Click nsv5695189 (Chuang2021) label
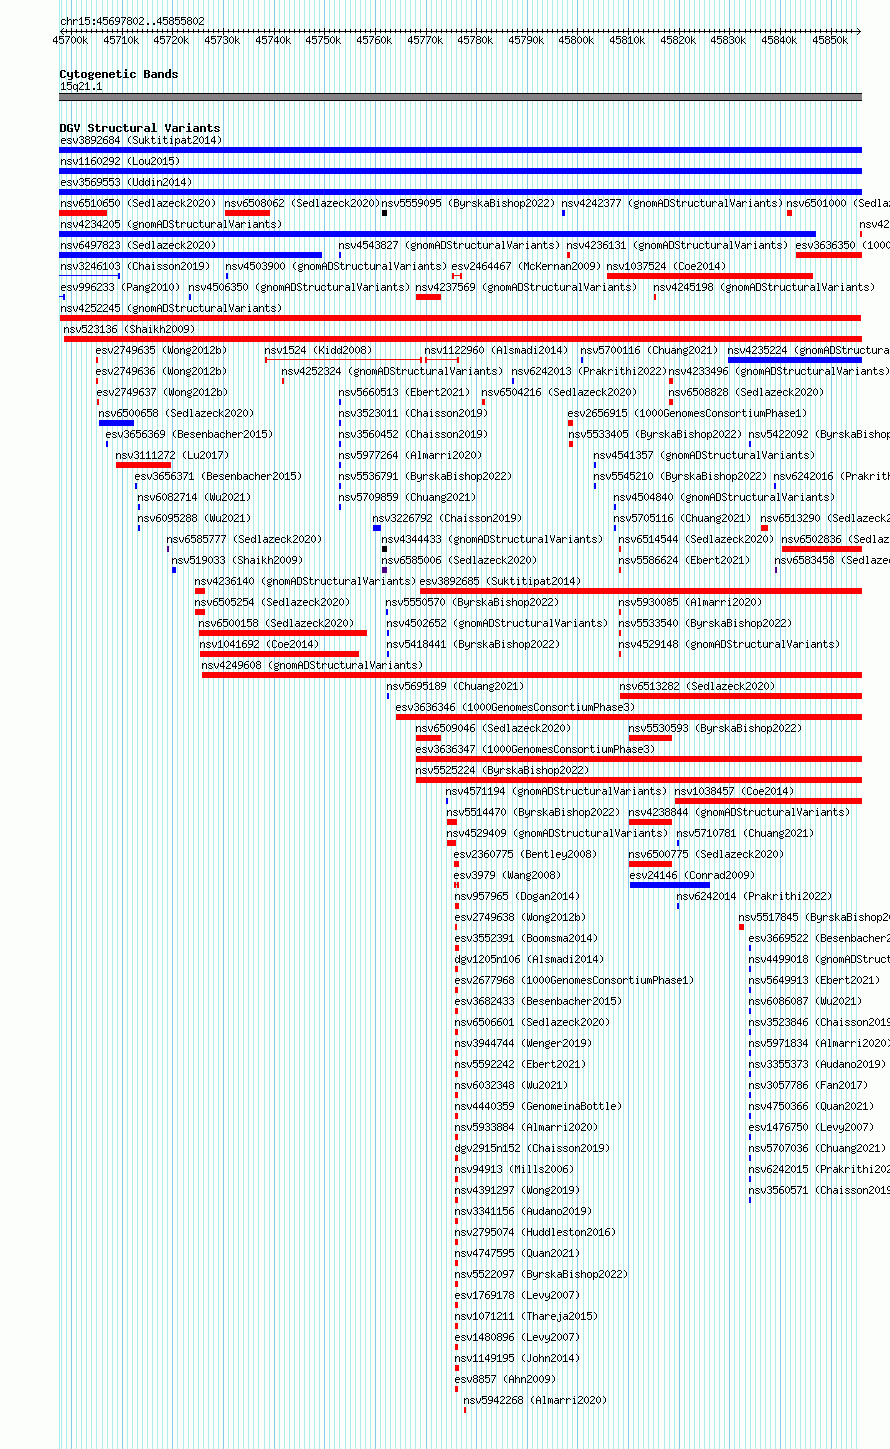 455,686
